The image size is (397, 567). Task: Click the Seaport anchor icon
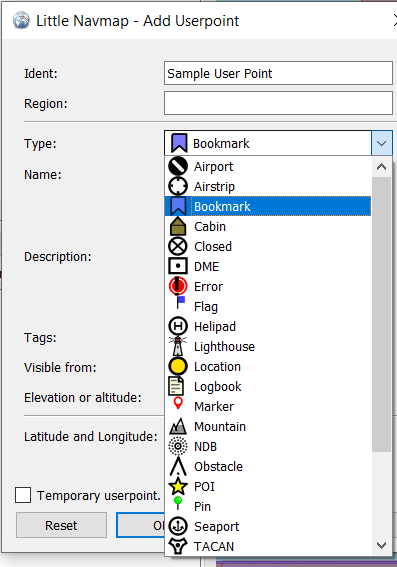coord(178,526)
